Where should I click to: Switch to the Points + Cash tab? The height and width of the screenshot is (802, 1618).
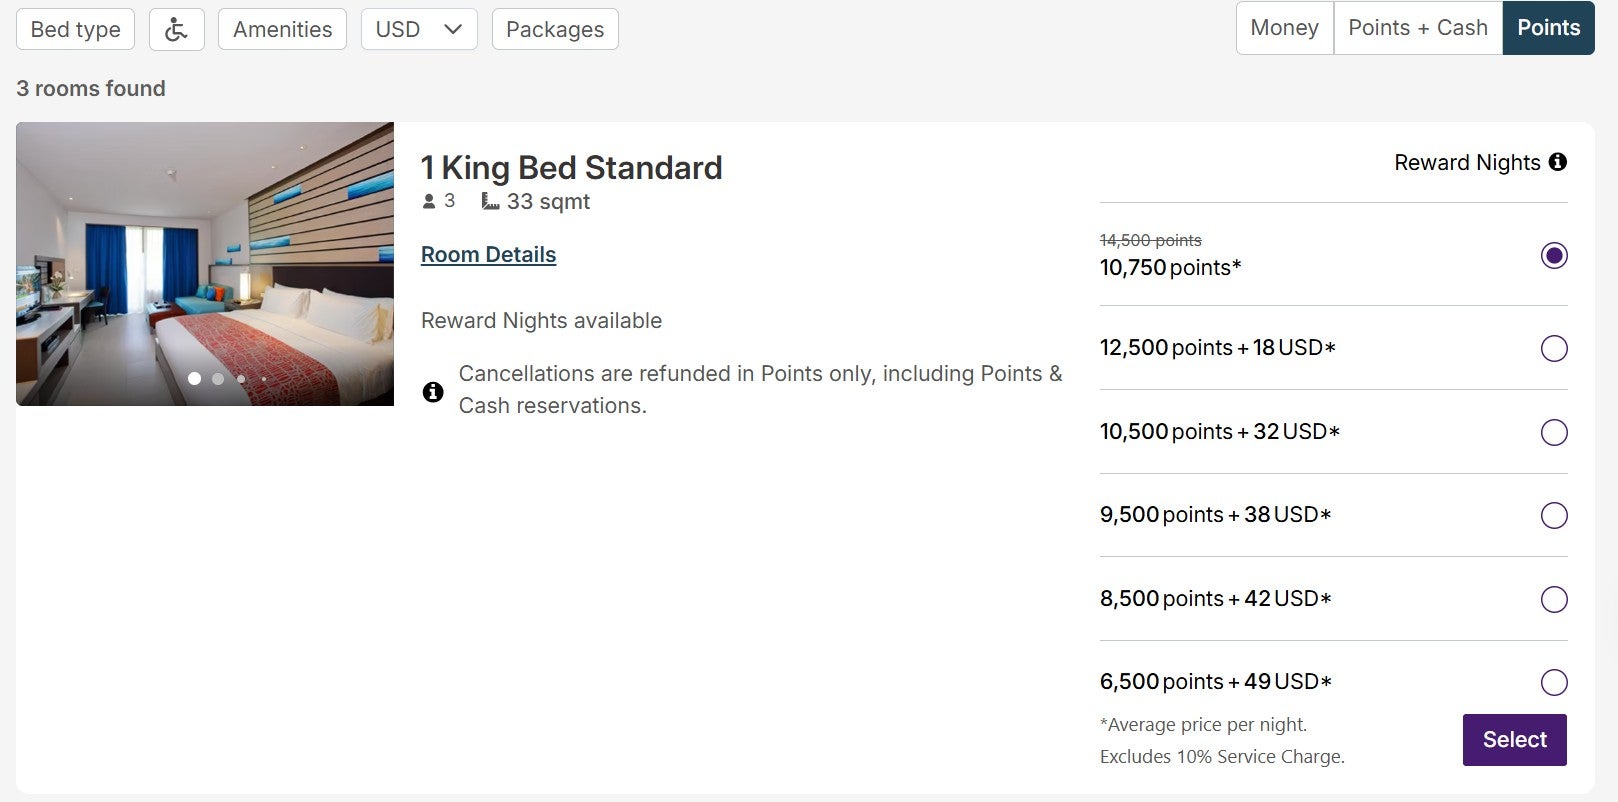(x=1417, y=28)
